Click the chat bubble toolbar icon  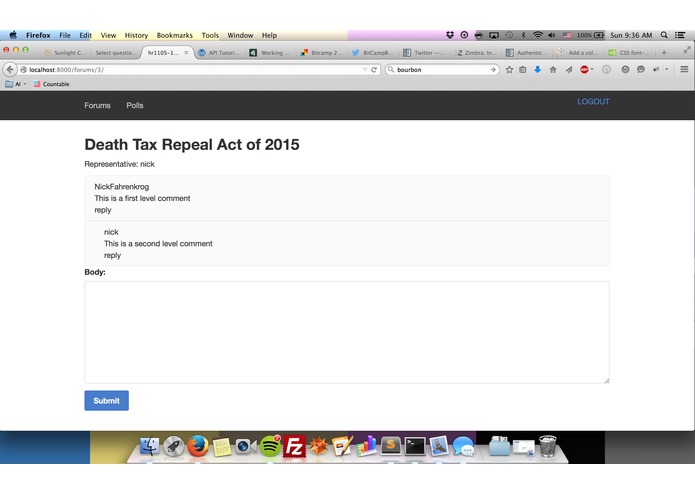tap(640, 70)
